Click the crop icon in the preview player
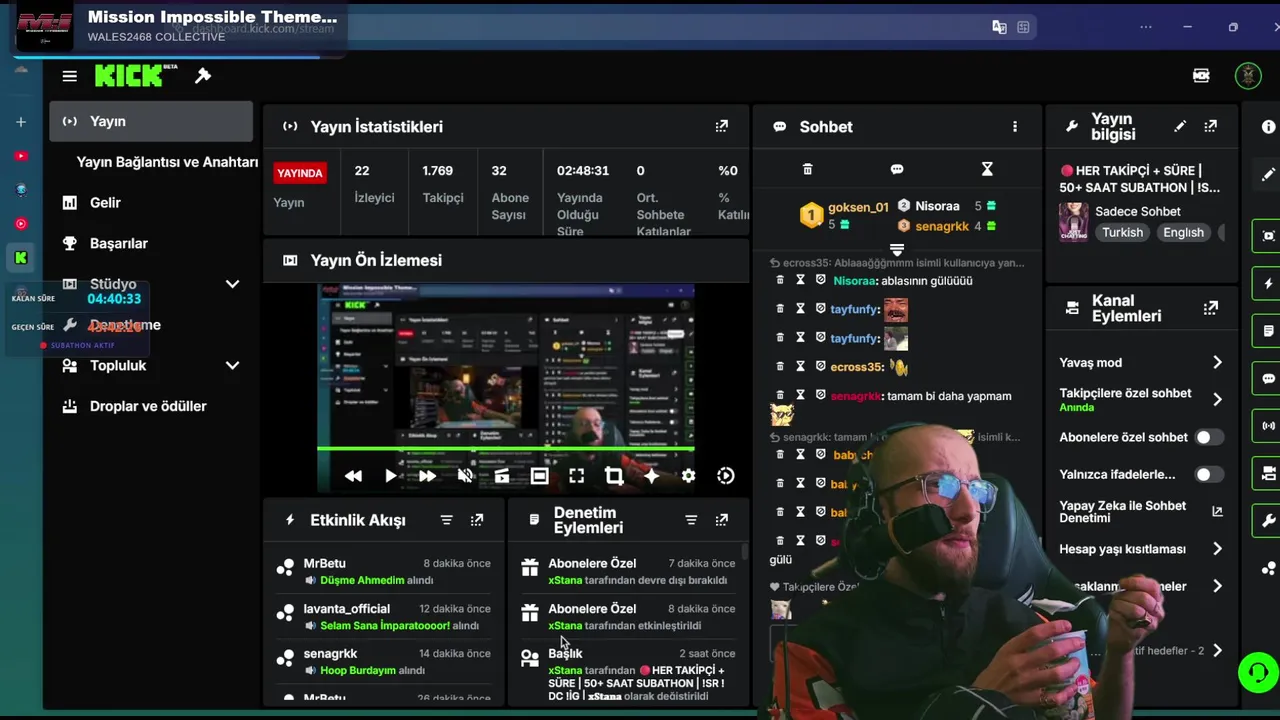The width and height of the screenshot is (1280, 720). (614, 476)
